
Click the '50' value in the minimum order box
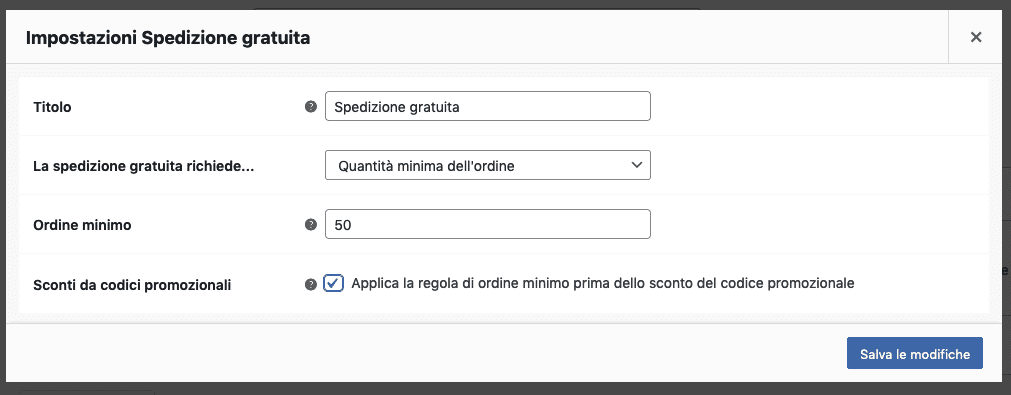point(342,225)
